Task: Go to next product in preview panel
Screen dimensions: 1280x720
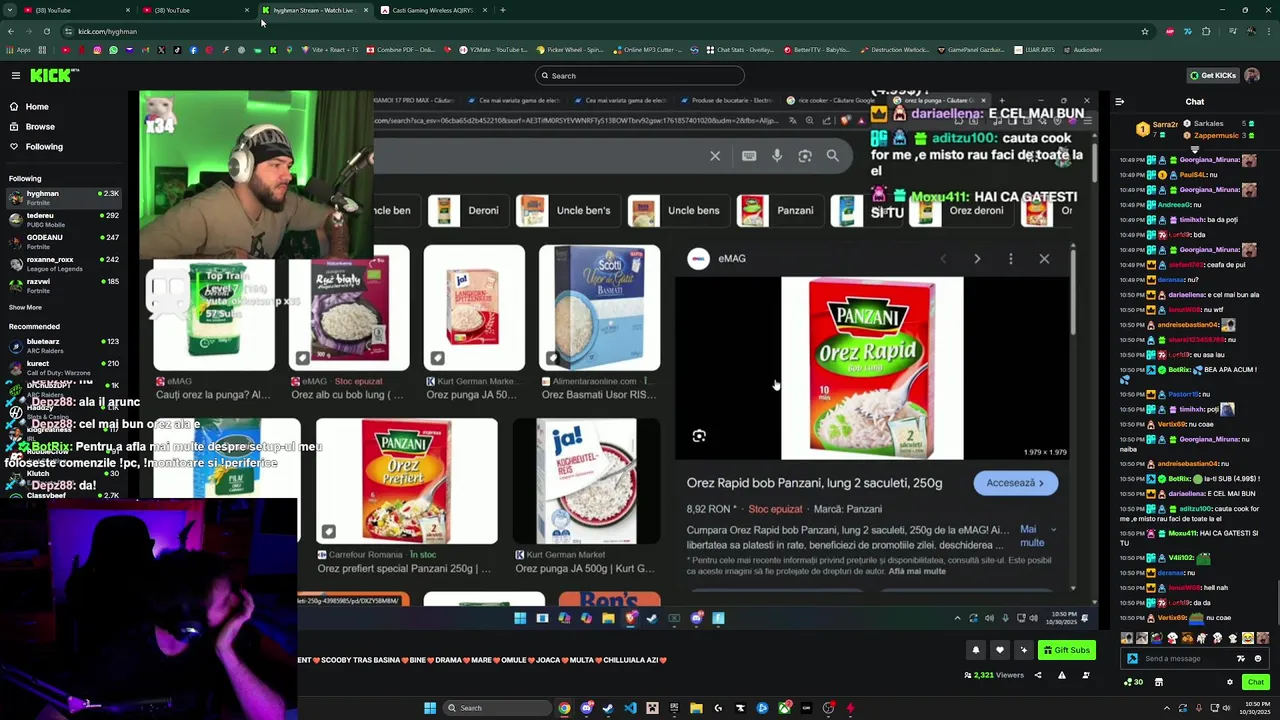Action: coord(977,259)
